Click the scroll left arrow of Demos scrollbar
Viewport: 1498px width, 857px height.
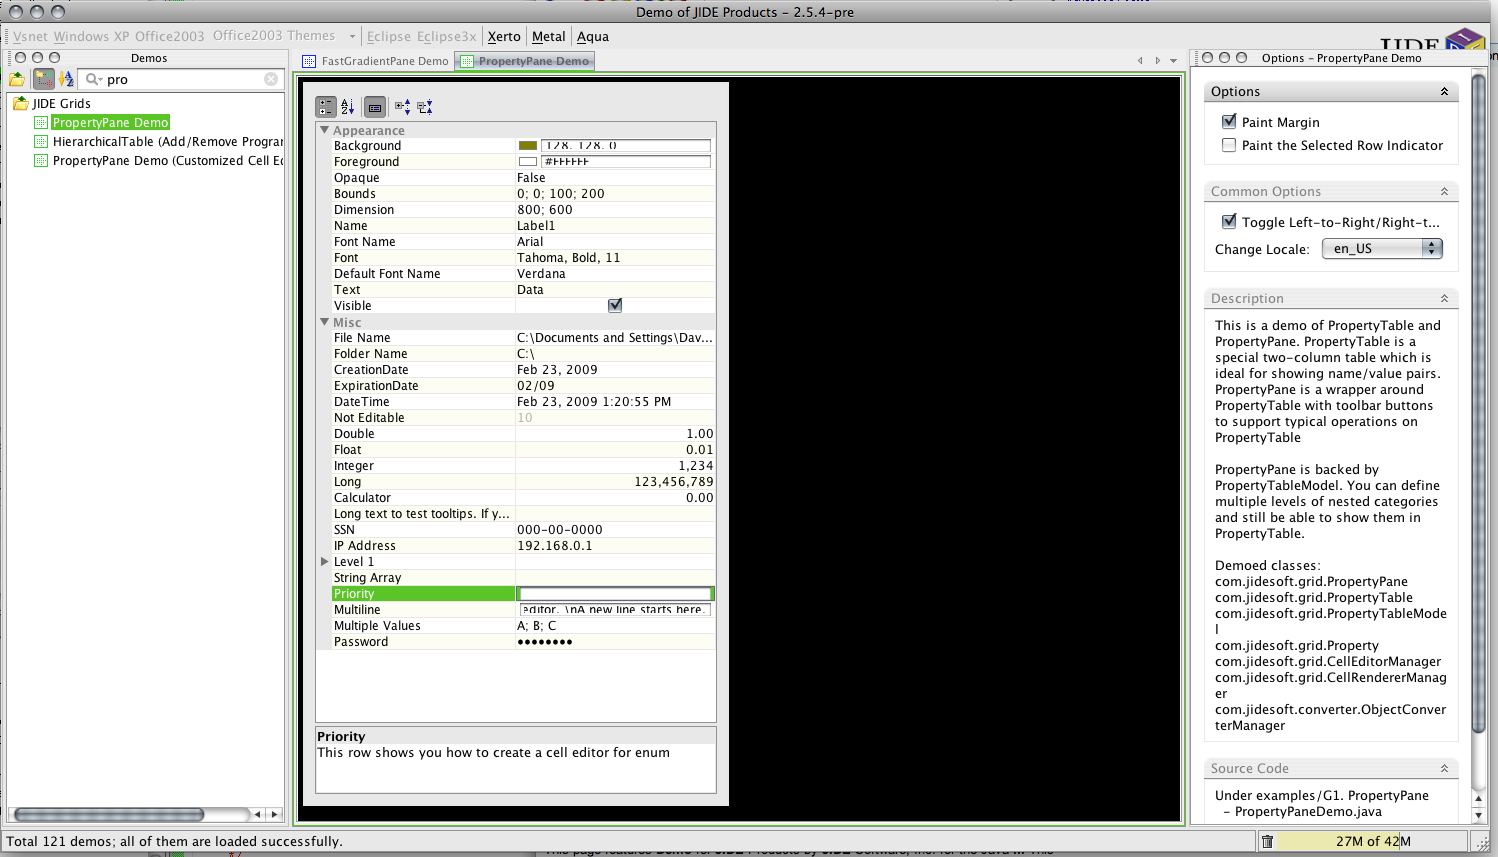(257, 814)
